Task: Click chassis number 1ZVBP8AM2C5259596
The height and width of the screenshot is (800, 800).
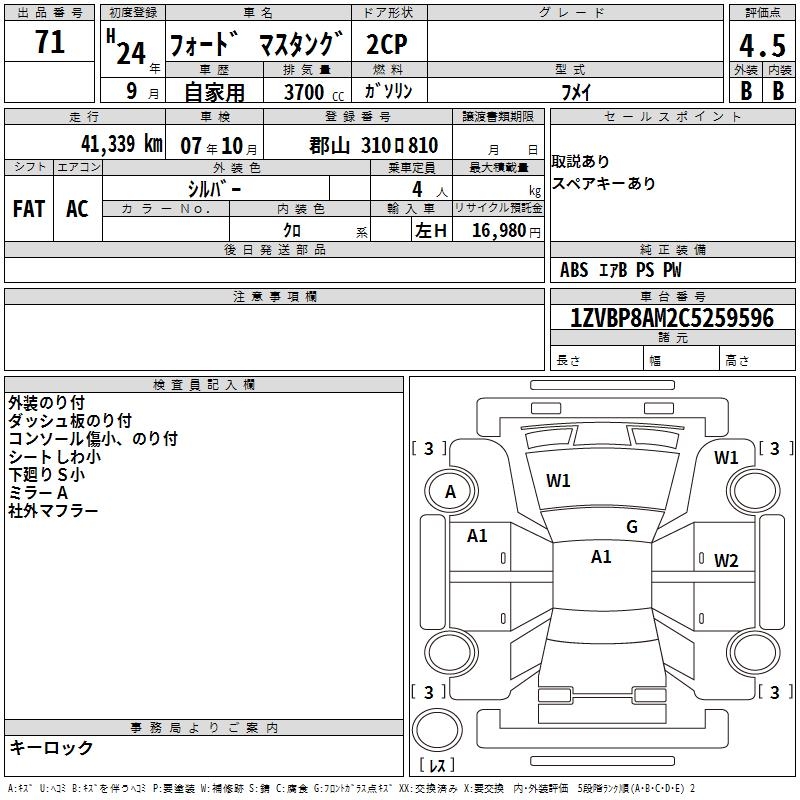Action: [671, 318]
